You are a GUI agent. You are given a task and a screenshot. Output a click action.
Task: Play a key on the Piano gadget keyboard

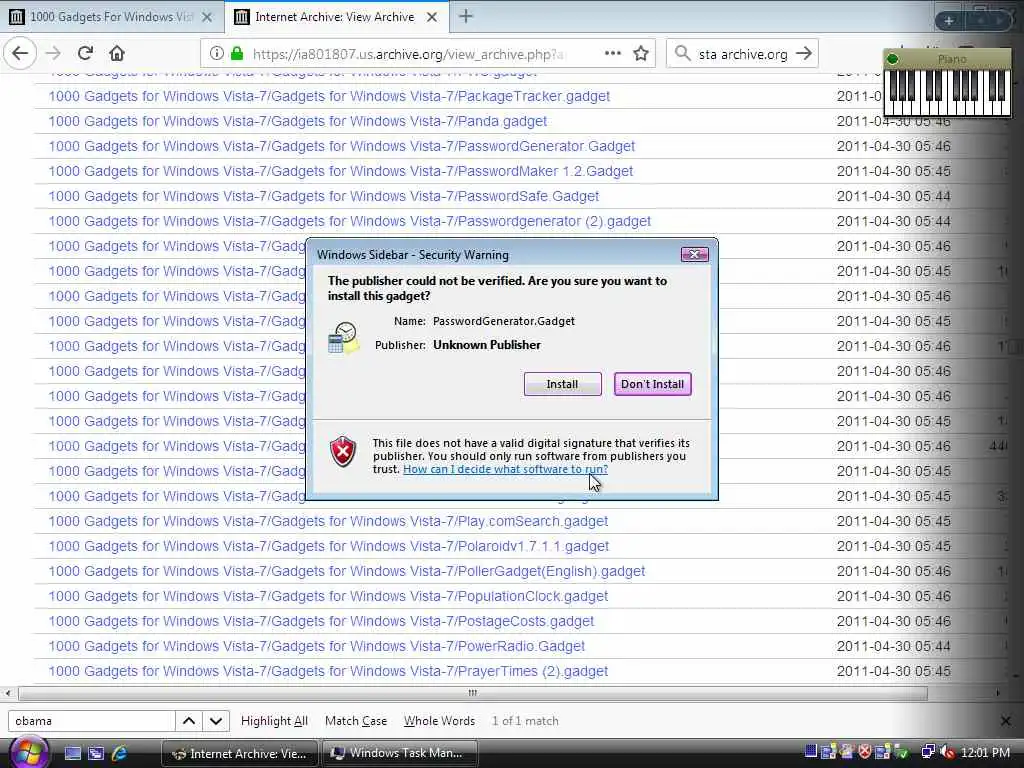947,93
